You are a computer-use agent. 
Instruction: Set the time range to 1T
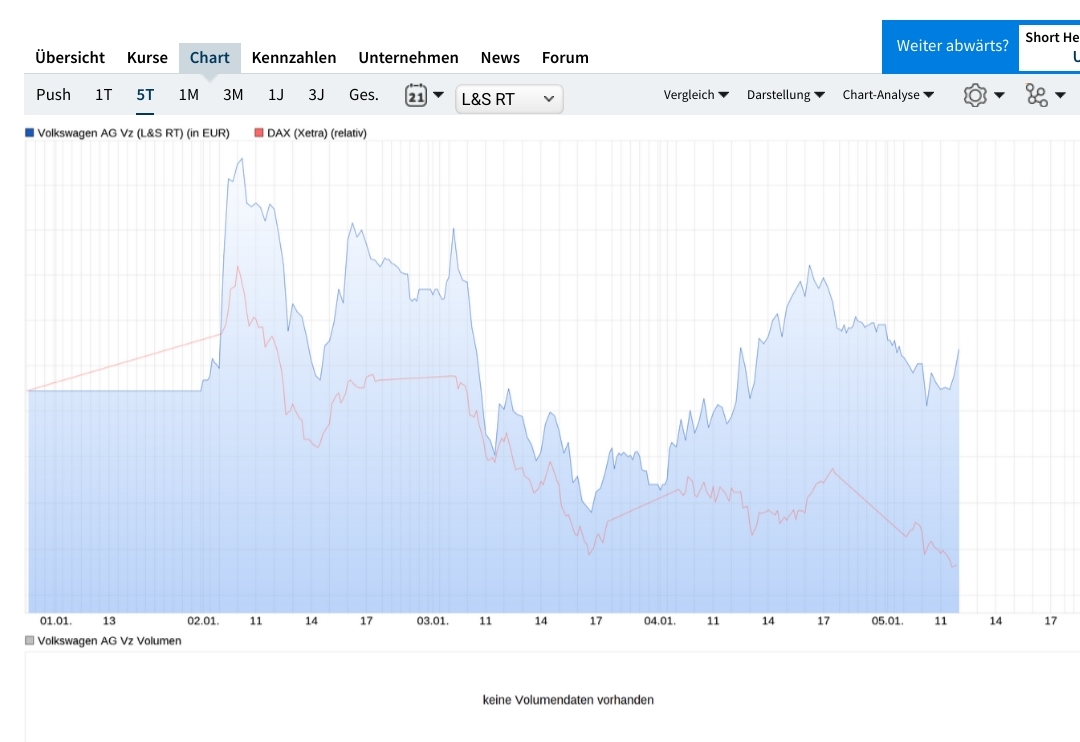click(x=103, y=95)
